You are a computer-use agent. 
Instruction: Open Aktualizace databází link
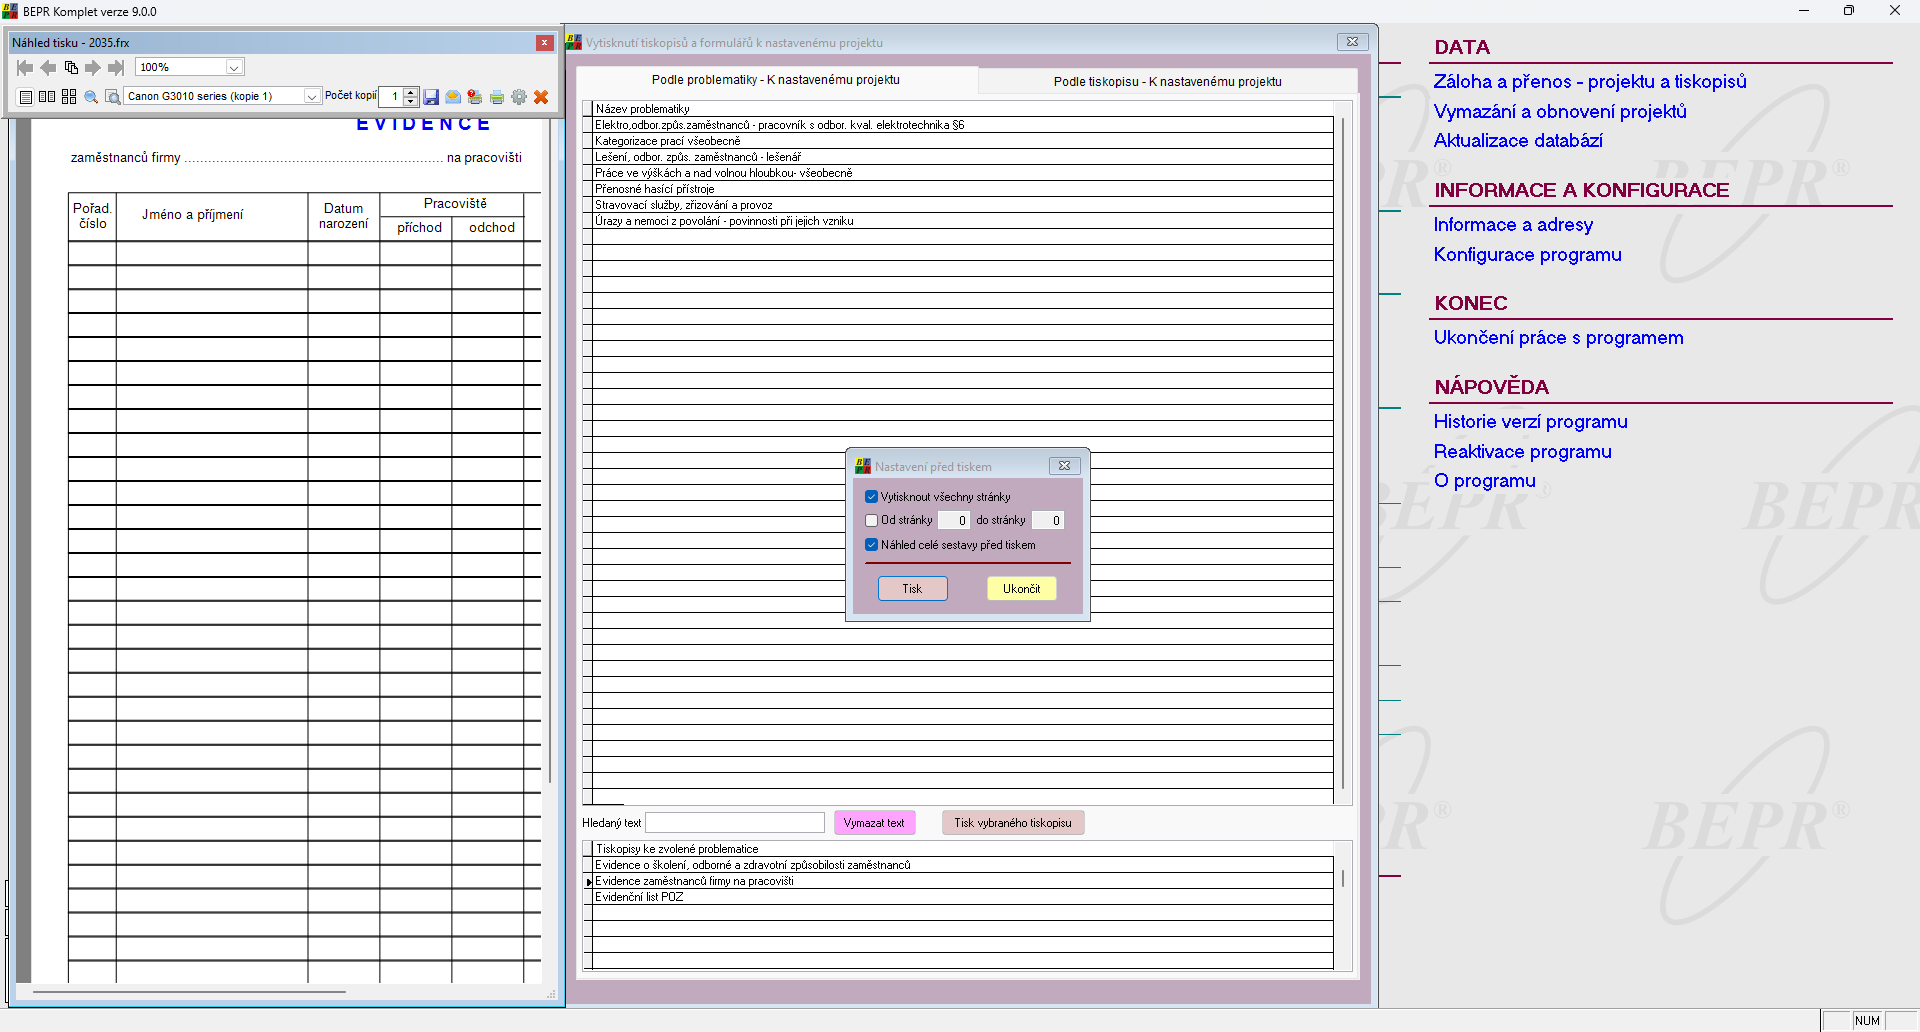1518,141
